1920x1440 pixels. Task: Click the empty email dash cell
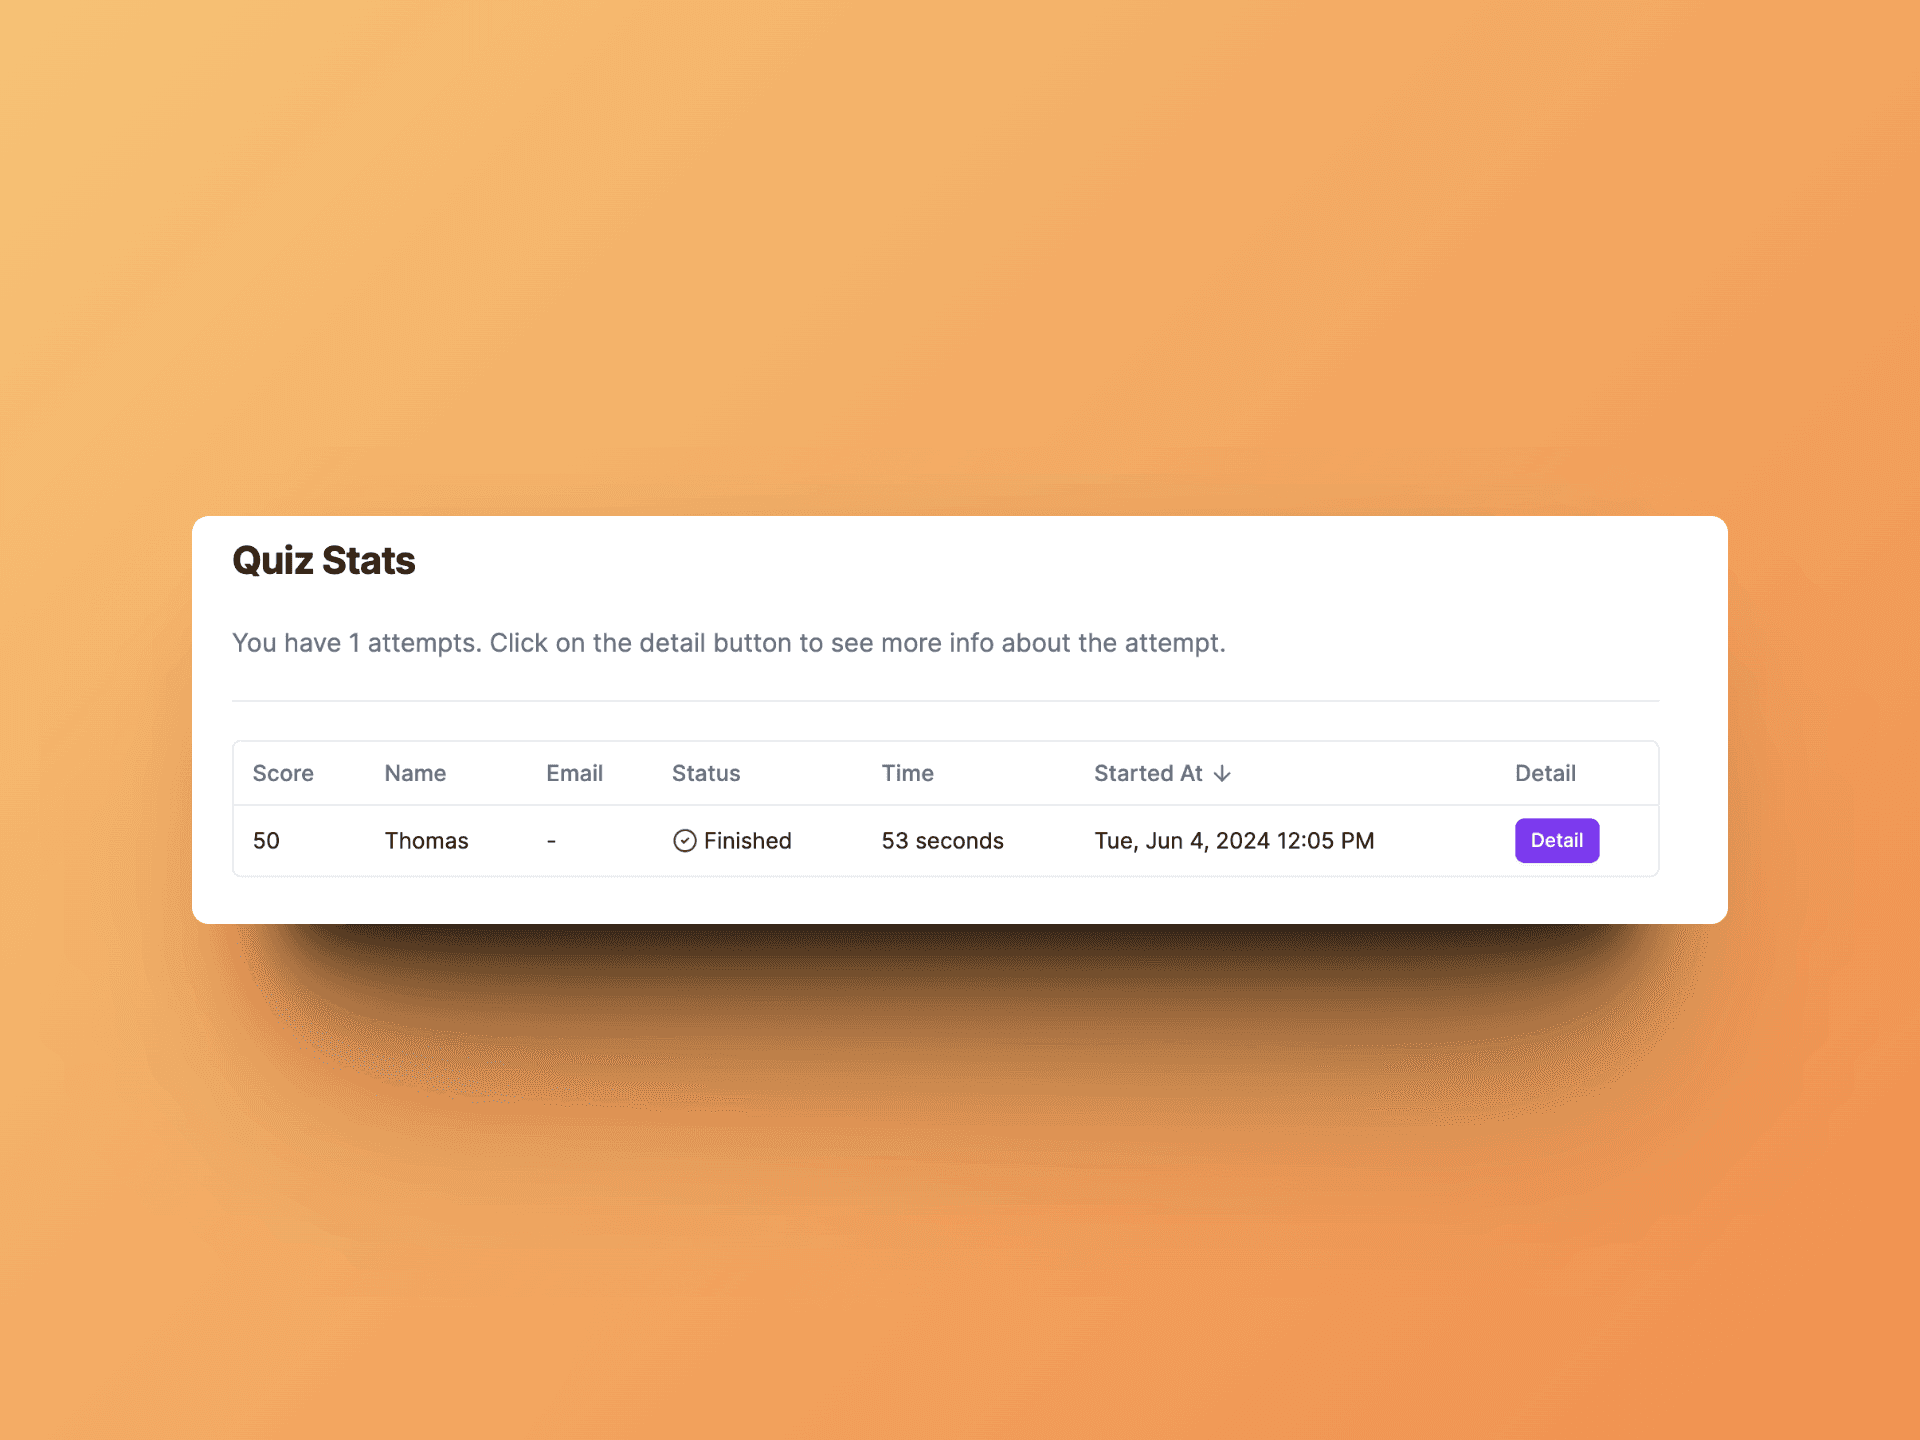tap(551, 841)
